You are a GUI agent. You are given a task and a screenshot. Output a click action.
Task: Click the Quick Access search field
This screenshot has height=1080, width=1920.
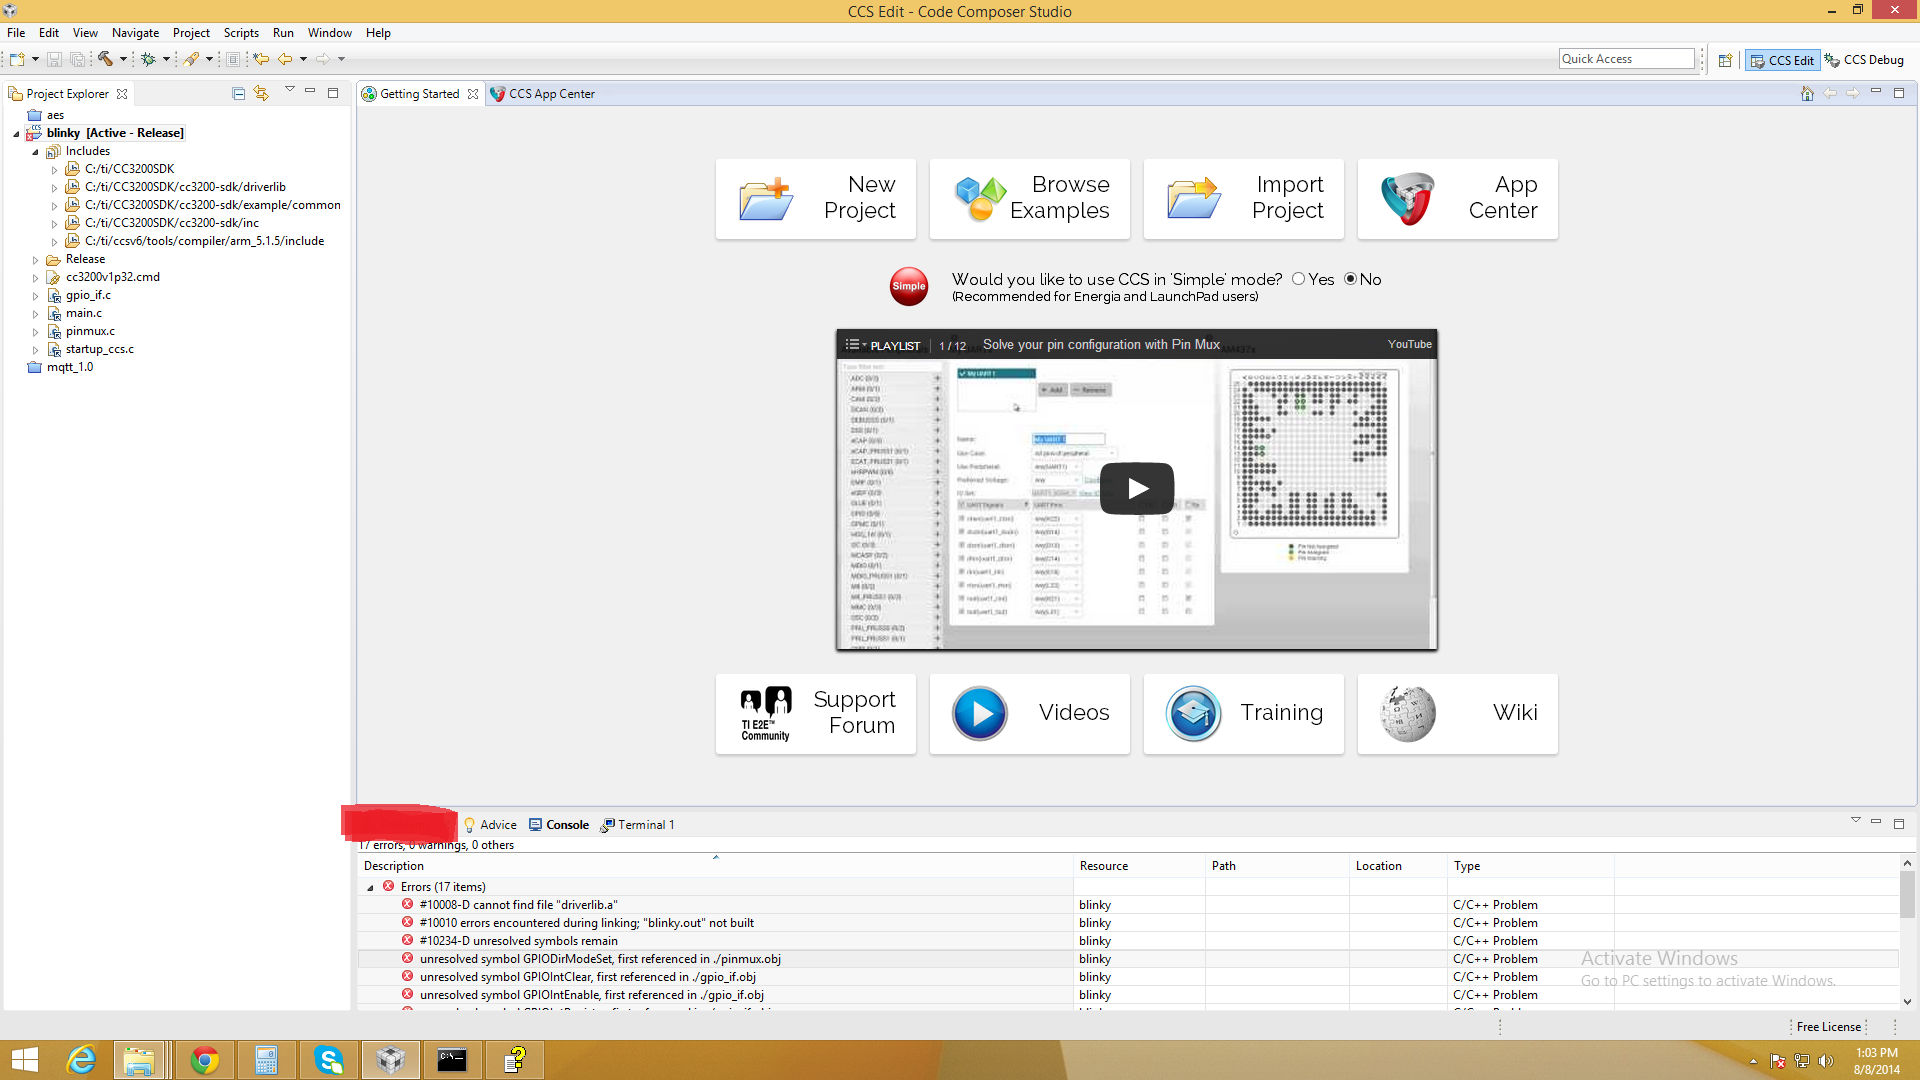pyautogui.click(x=1625, y=58)
